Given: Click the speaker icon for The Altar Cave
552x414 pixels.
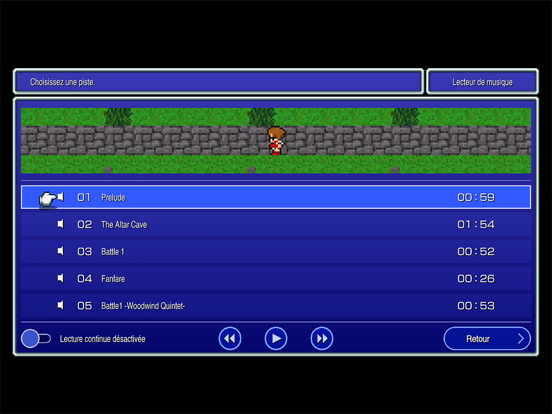Looking at the screenshot, I should tap(61, 224).
